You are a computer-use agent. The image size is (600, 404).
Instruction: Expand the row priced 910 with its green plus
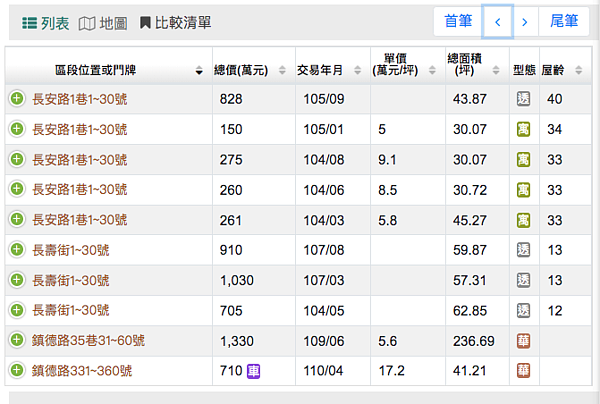coord(17,250)
